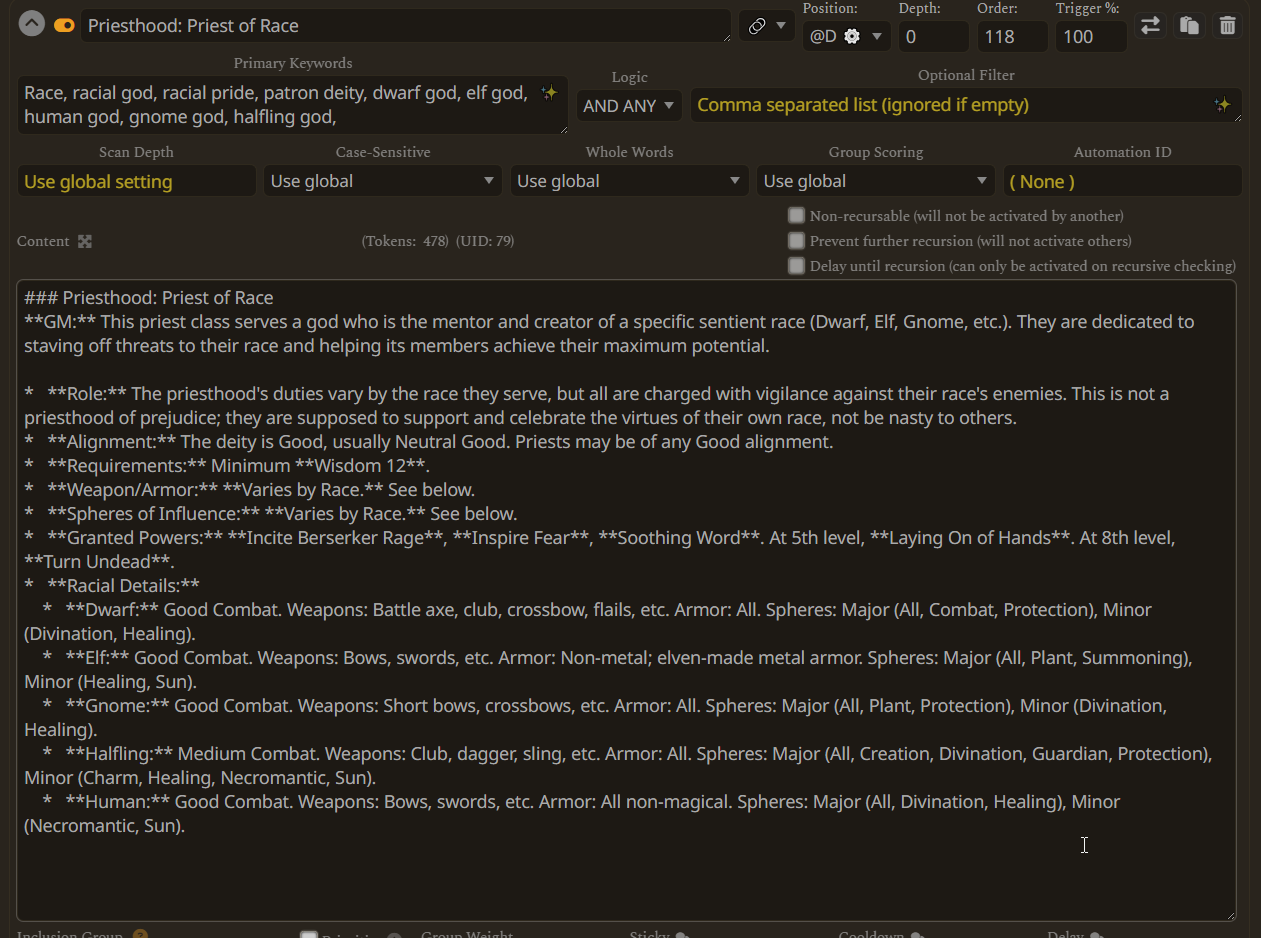Click the move/transfer entry arrows icon
Viewport: 1261px width, 938px height.
(1151, 26)
